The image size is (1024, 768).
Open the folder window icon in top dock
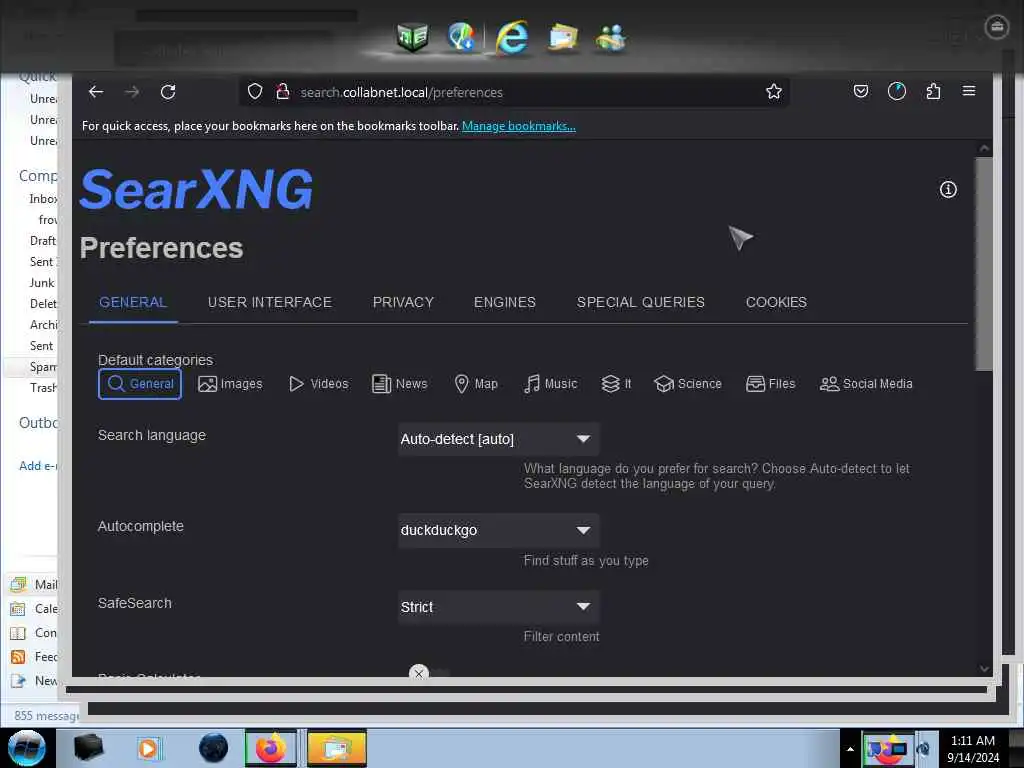(x=563, y=37)
